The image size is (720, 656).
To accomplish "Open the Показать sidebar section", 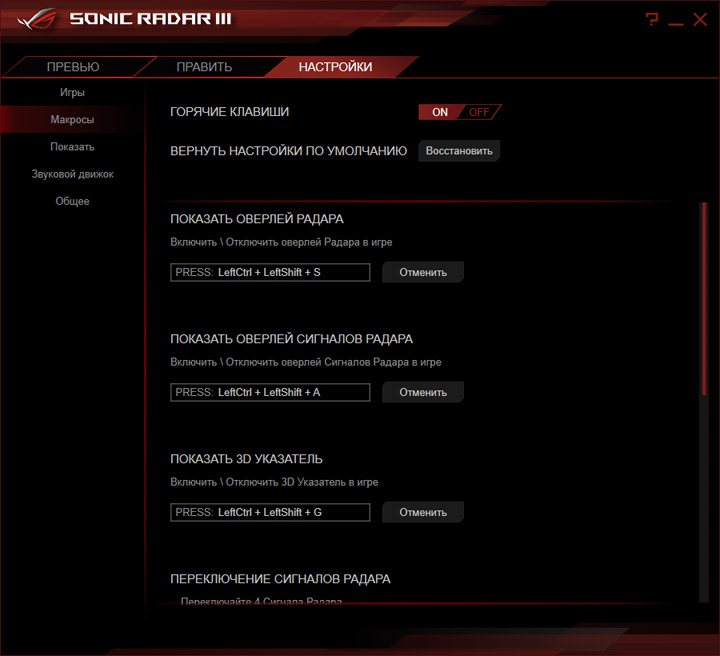I will click(x=72, y=147).
